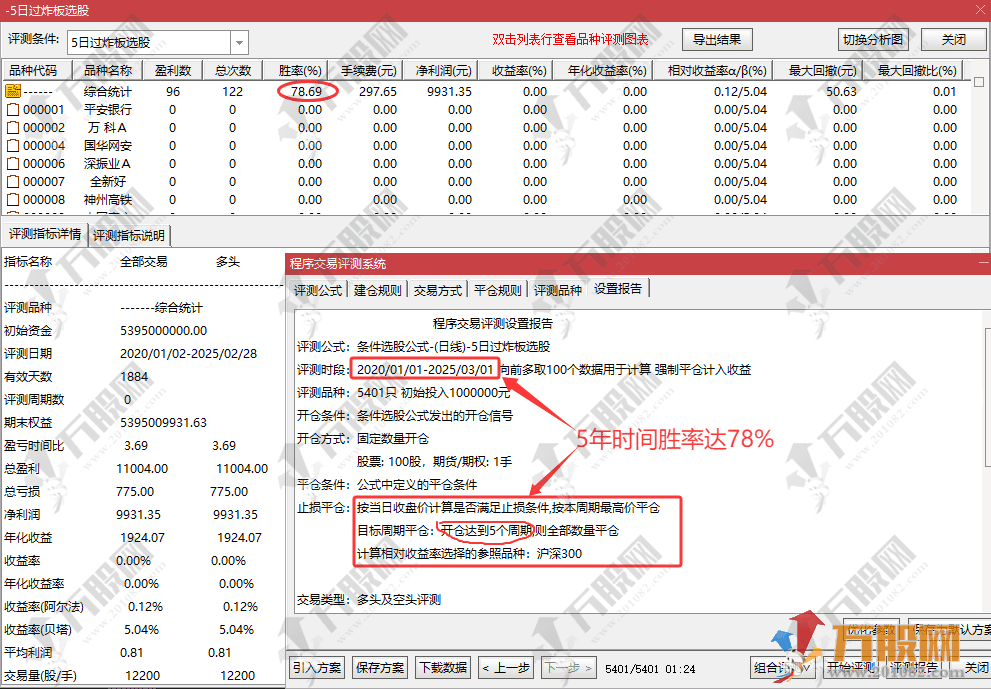
Task: Sort by the 胜率(%) column header
Action: (x=300, y=71)
